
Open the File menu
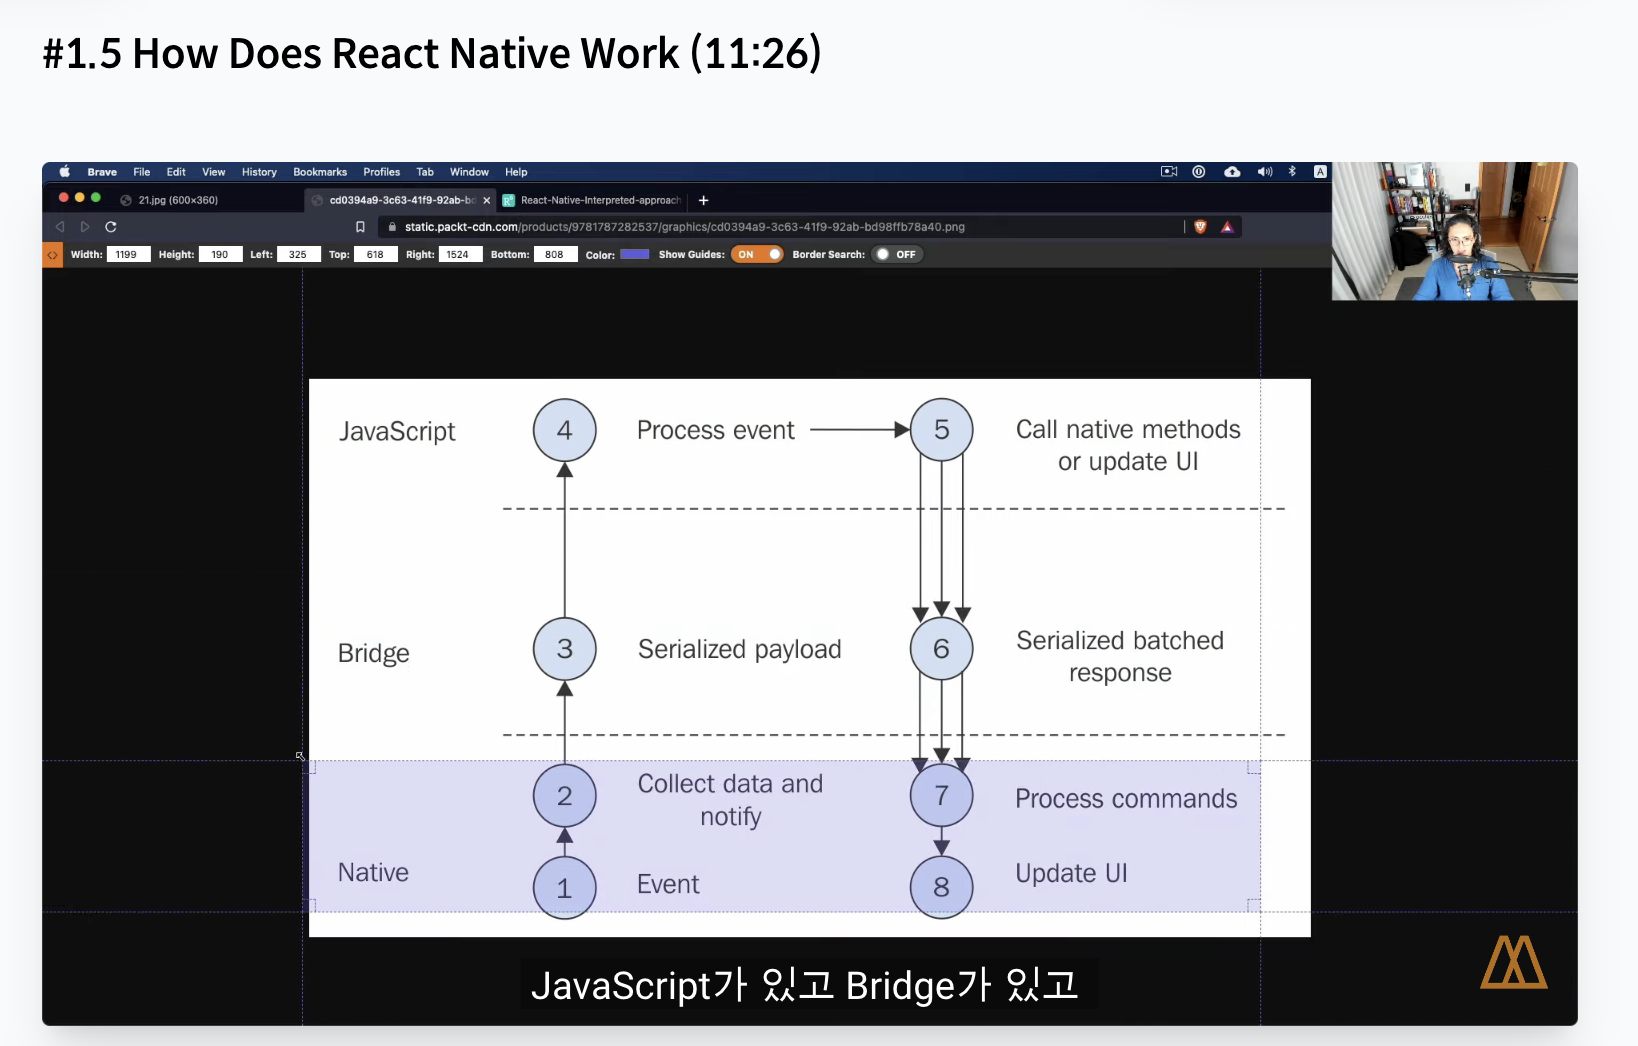[142, 172]
